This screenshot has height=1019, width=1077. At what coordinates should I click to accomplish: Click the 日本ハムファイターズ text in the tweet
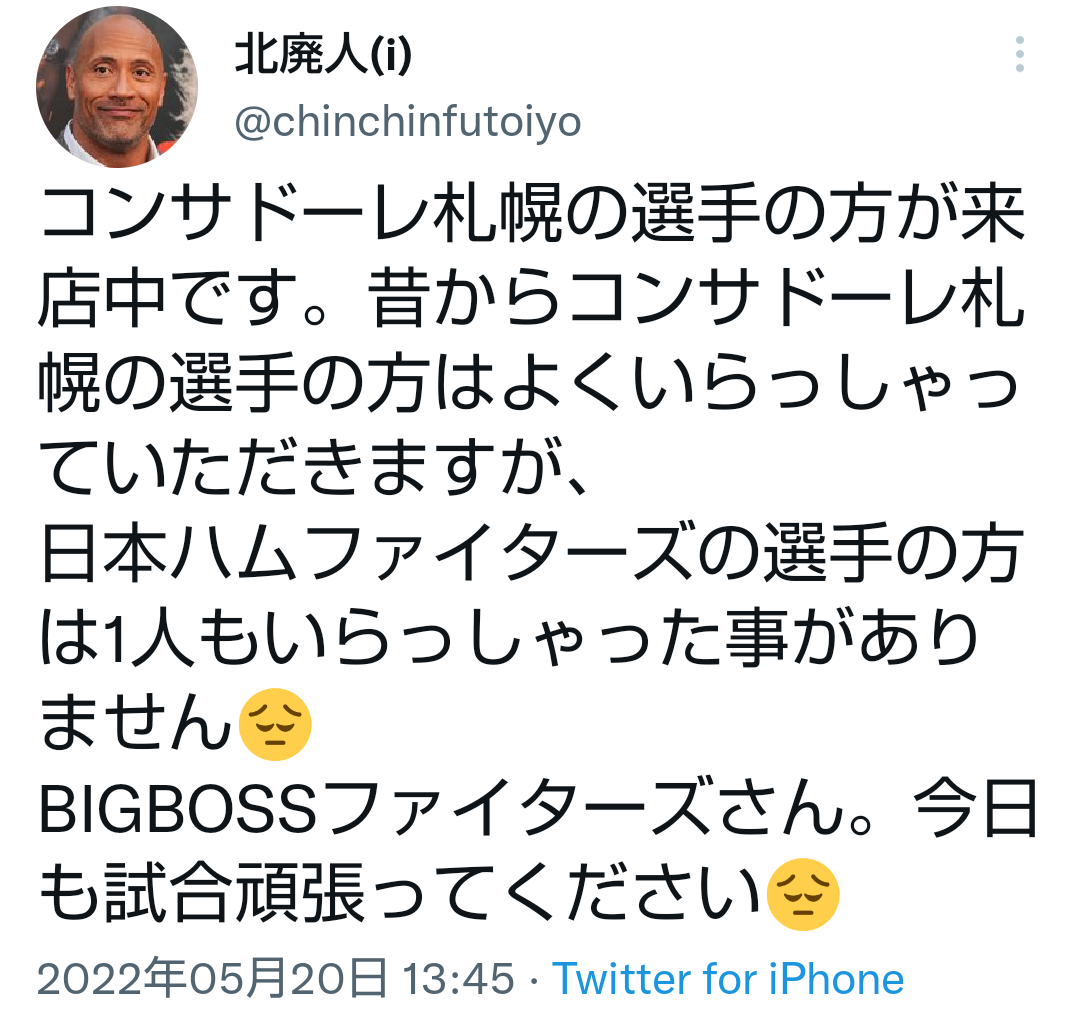(x=368, y=553)
